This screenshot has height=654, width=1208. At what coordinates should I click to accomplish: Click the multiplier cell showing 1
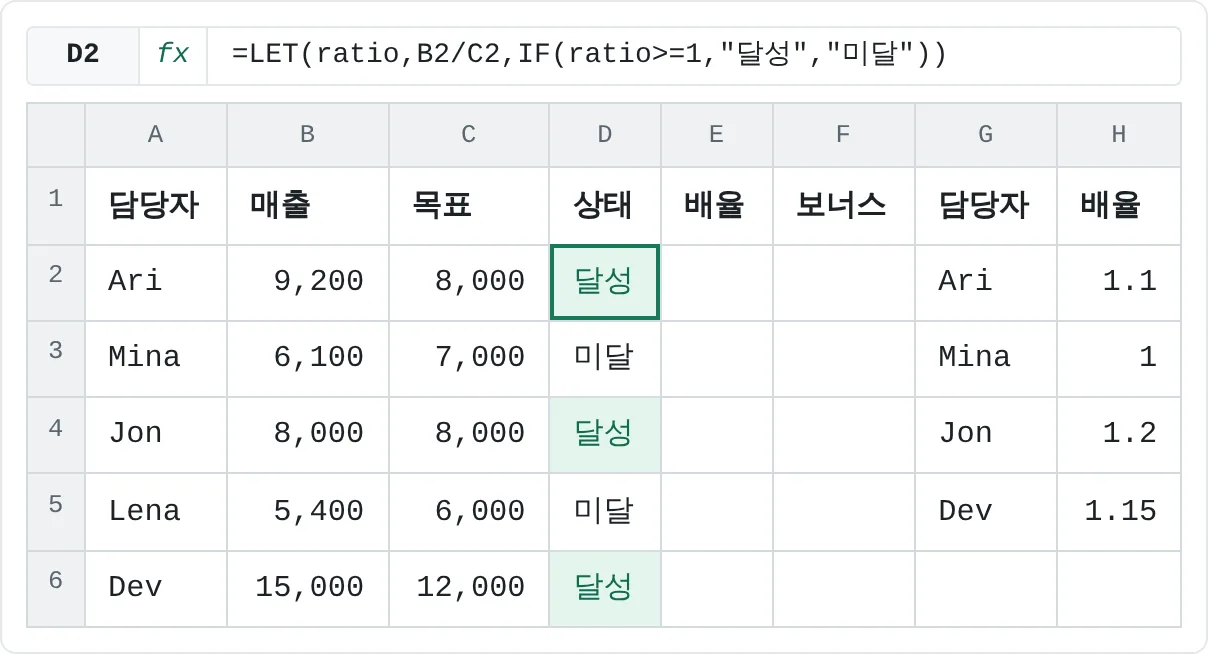tap(1119, 358)
